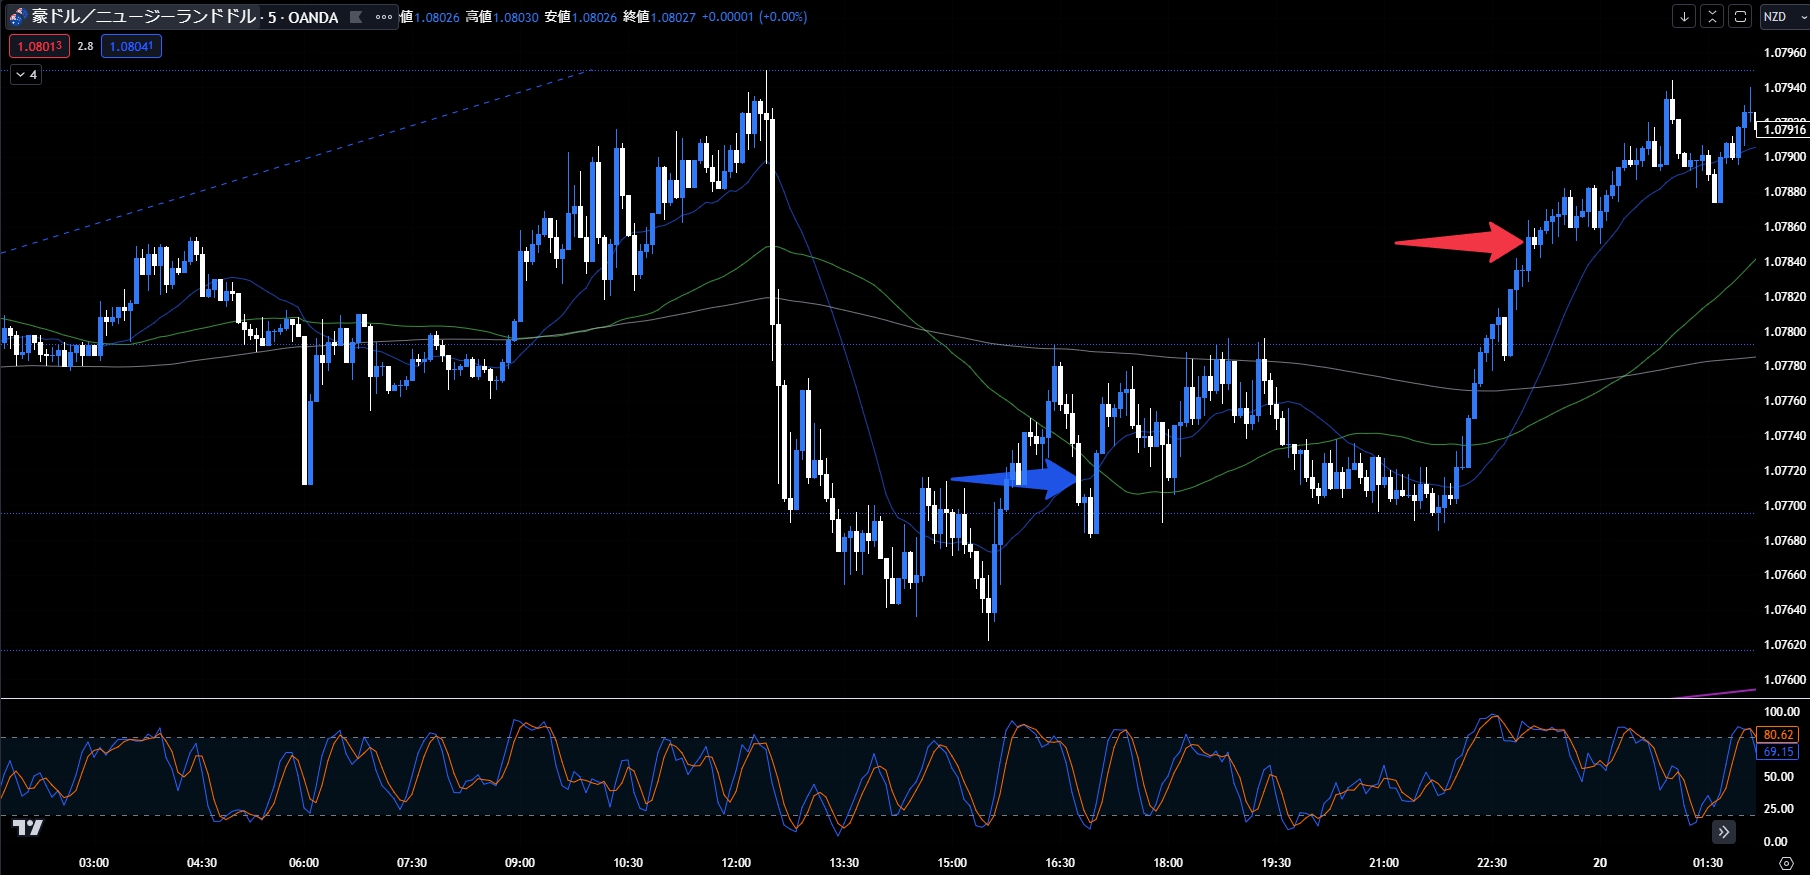Select the blue arrow drawing on chart
The width and height of the screenshot is (1810, 875).
[x=1013, y=479]
